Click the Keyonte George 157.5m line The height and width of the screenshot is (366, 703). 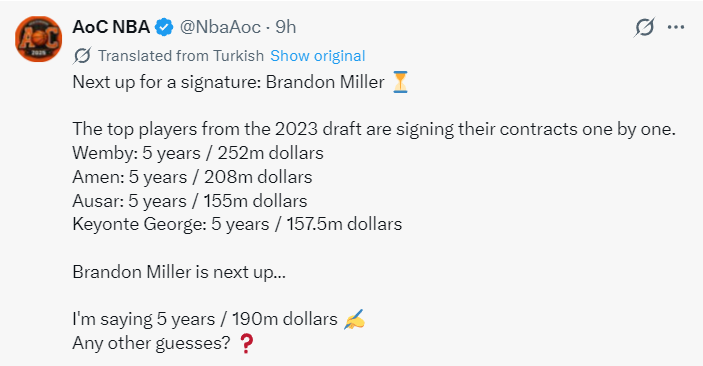(237, 224)
